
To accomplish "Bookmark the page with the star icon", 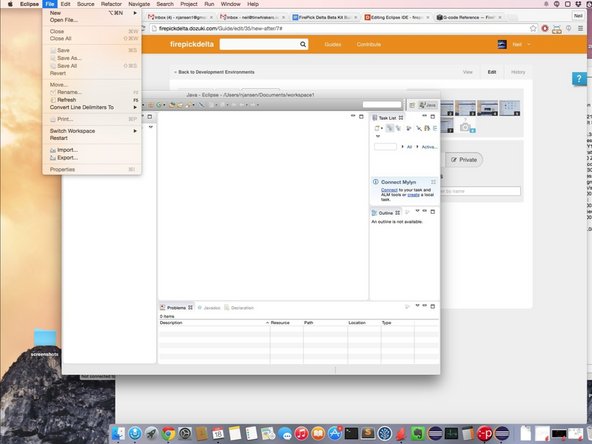I will 533,28.
